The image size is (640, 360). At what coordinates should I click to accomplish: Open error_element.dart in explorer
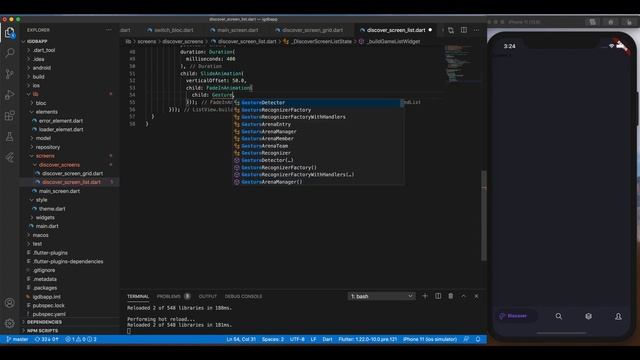click(61, 121)
